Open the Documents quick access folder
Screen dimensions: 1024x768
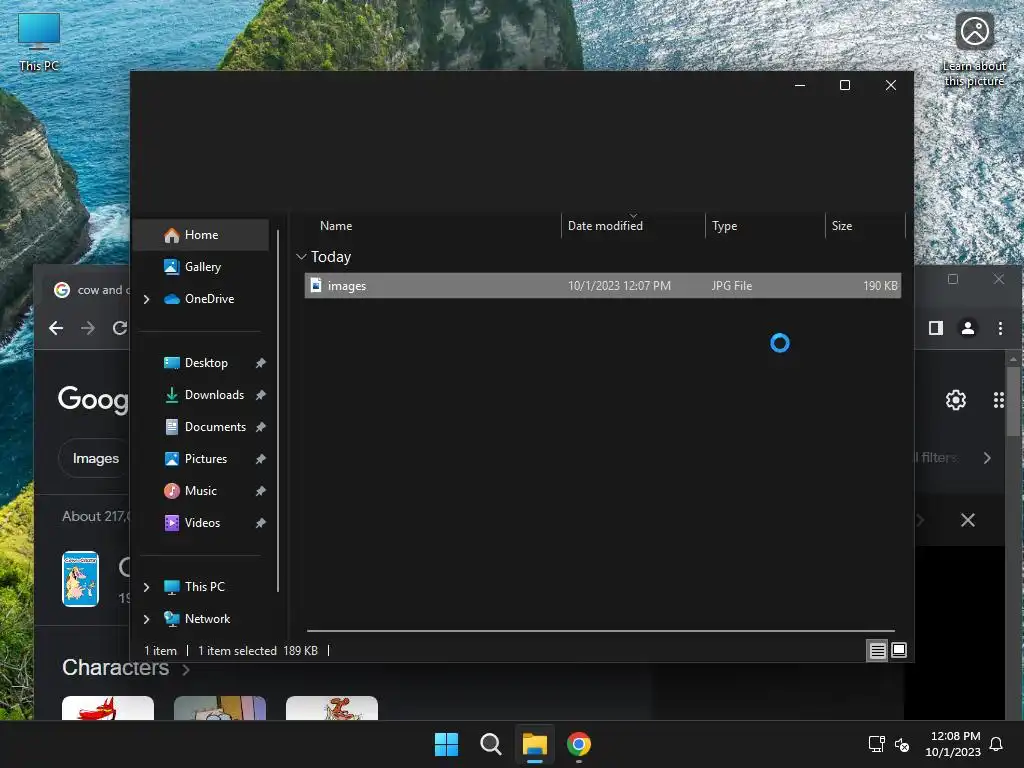pyautogui.click(x=215, y=427)
